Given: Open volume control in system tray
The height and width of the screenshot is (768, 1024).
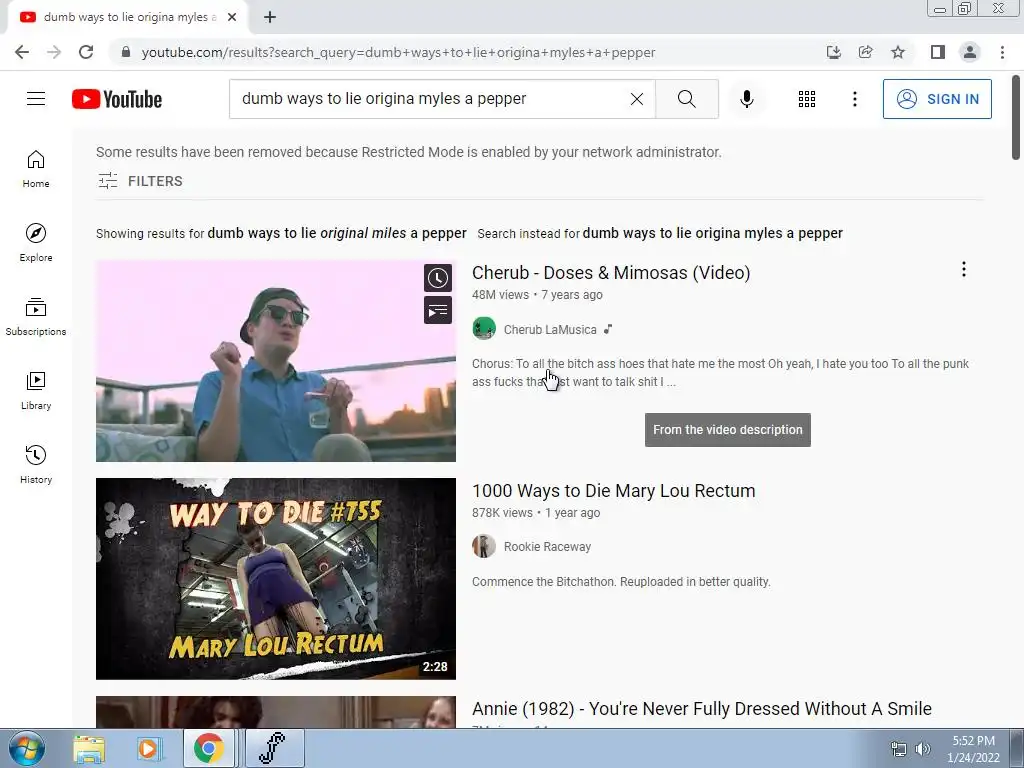Looking at the screenshot, I should click(923, 749).
